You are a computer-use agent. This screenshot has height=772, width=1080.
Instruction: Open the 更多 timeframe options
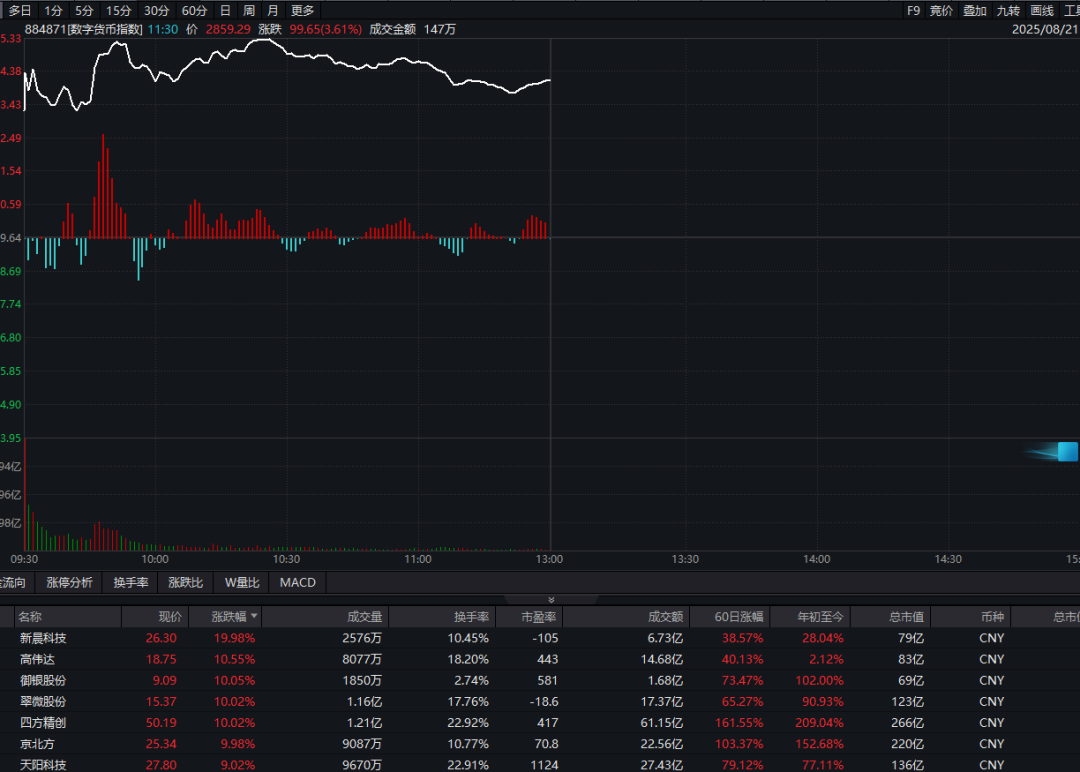[x=302, y=10]
